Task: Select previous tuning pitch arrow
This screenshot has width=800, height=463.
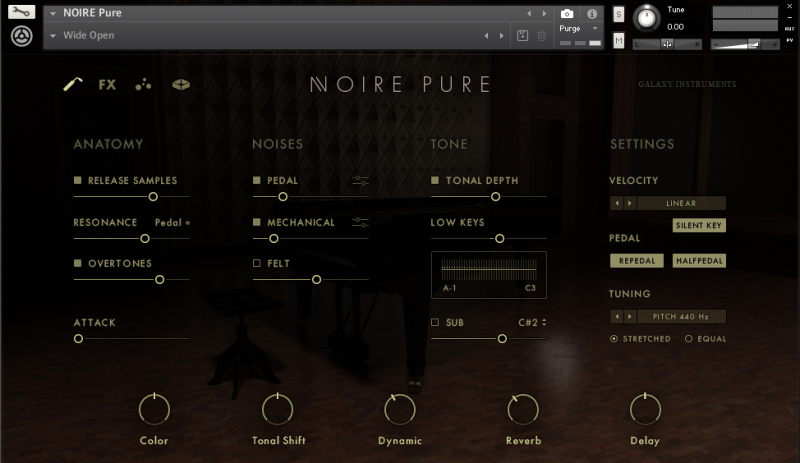Action: (616, 316)
